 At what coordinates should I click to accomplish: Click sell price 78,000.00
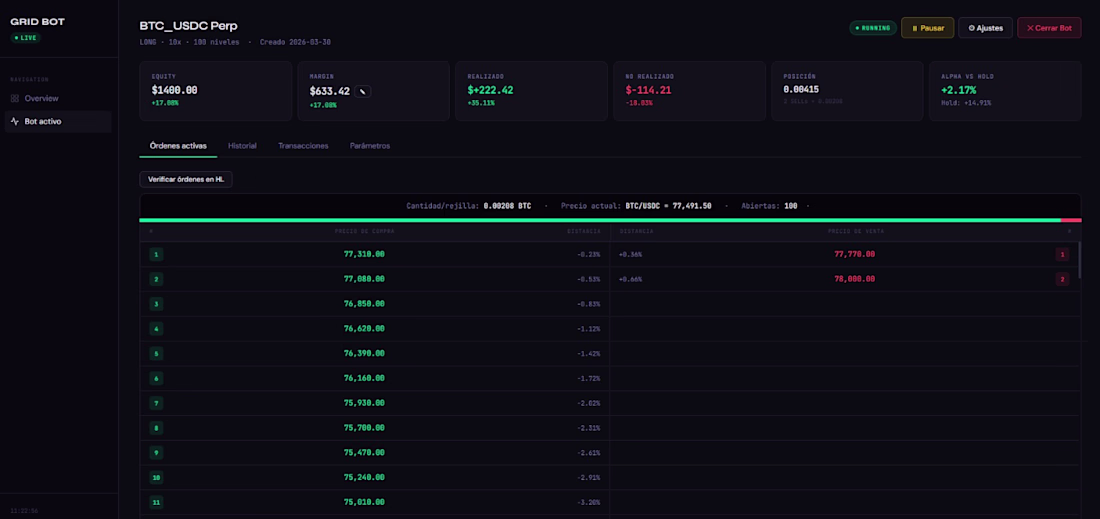854,279
